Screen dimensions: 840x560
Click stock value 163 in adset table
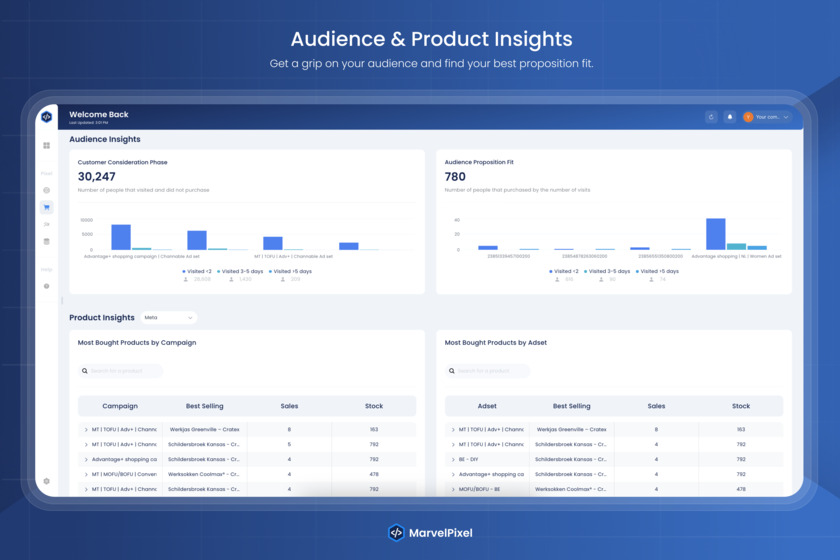pos(741,430)
